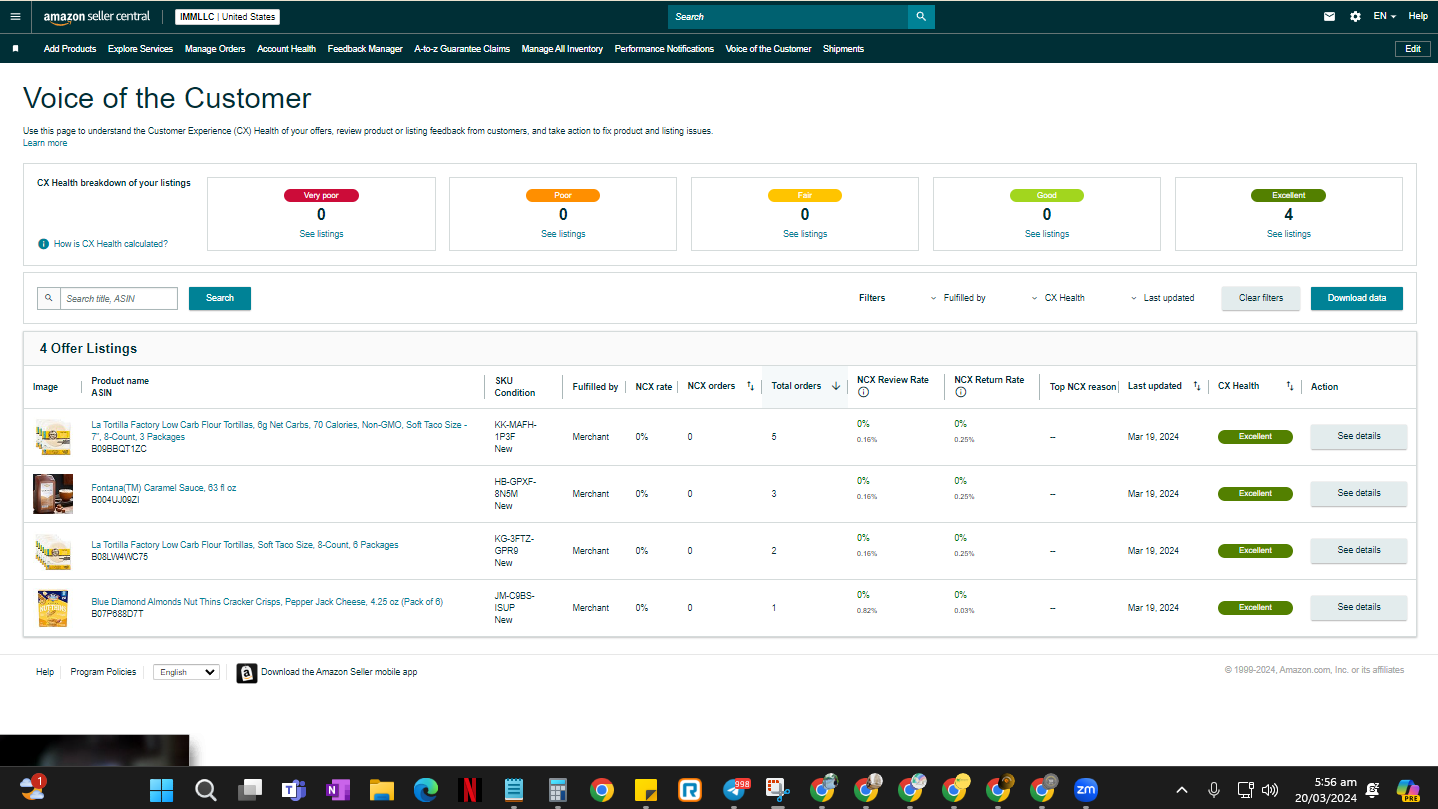Click the info icon under NCX Return Rate
This screenshot has width=1438, height=809.
click(x=960, y=392)
